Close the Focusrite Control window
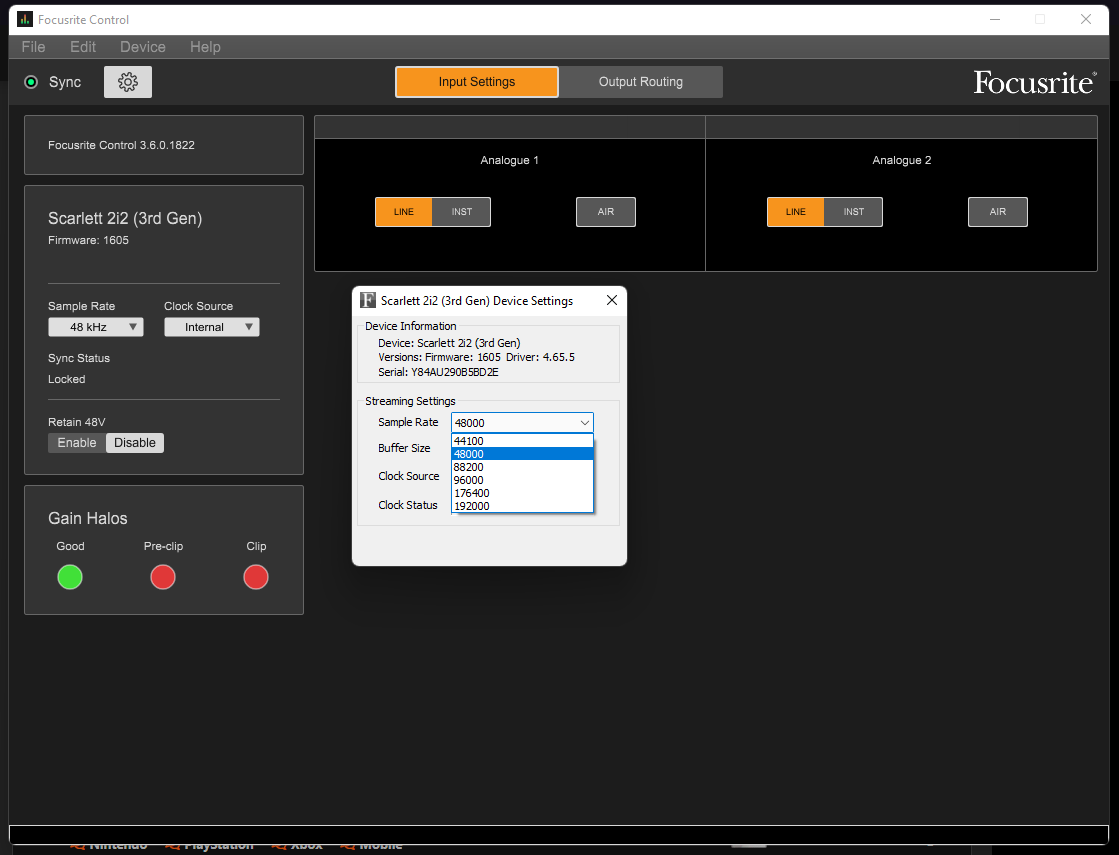The width and height of the screenshot is (1119, 855). pyautogui.click(x=1085, y=19)
